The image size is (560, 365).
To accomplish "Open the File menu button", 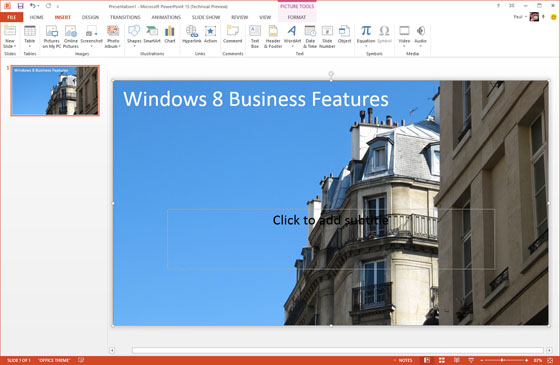I will tap(11, 17).
